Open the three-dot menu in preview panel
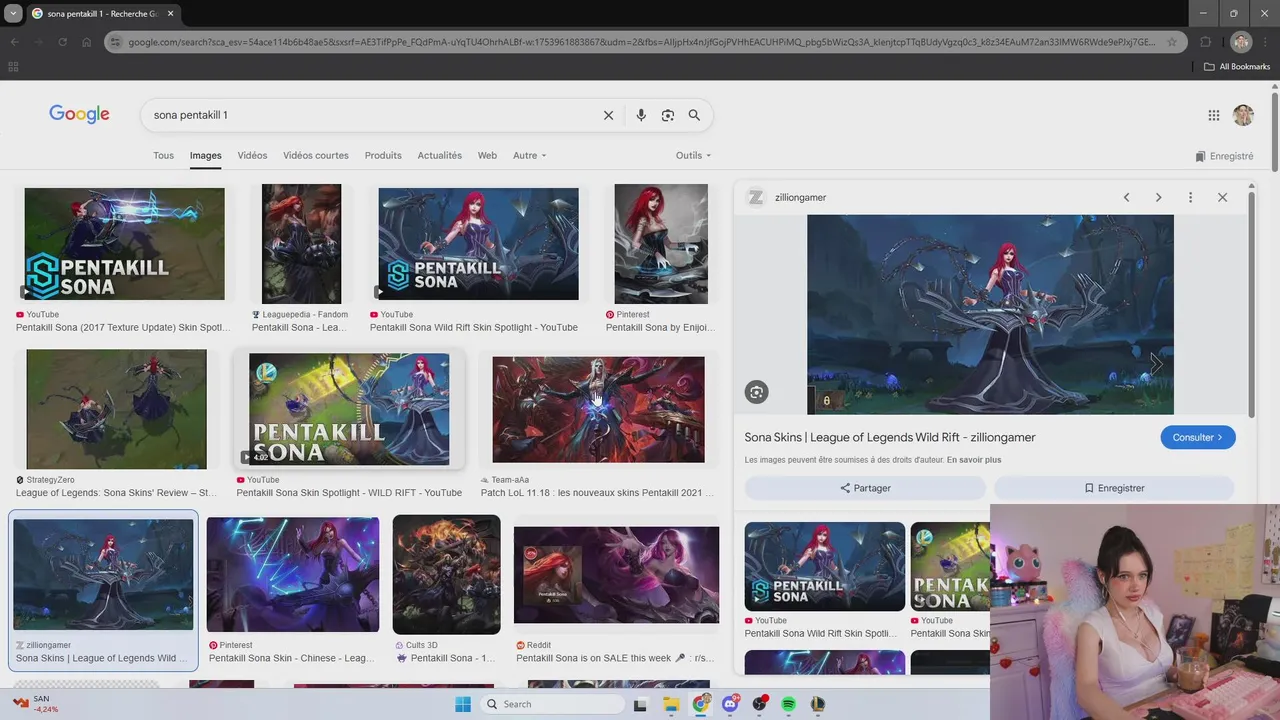Viewport: 1280px width, 720px height. point(1190,197)
